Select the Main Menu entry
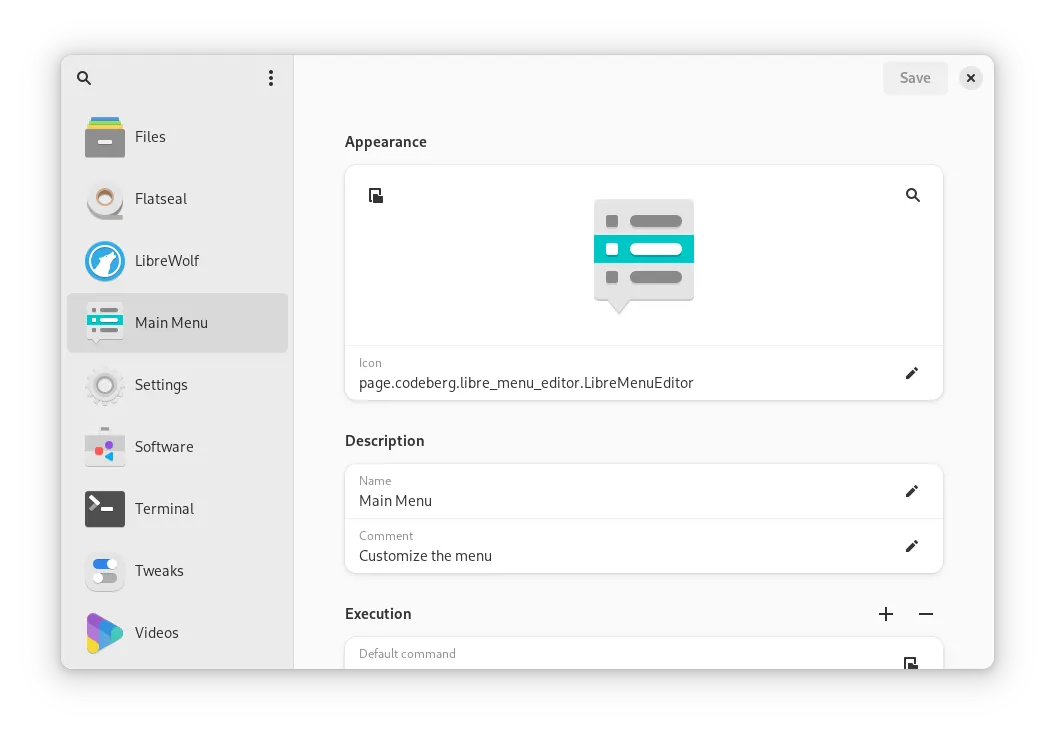Image resolution: width=1055 pixels, height=736 pixels. (x=178, y=323)
